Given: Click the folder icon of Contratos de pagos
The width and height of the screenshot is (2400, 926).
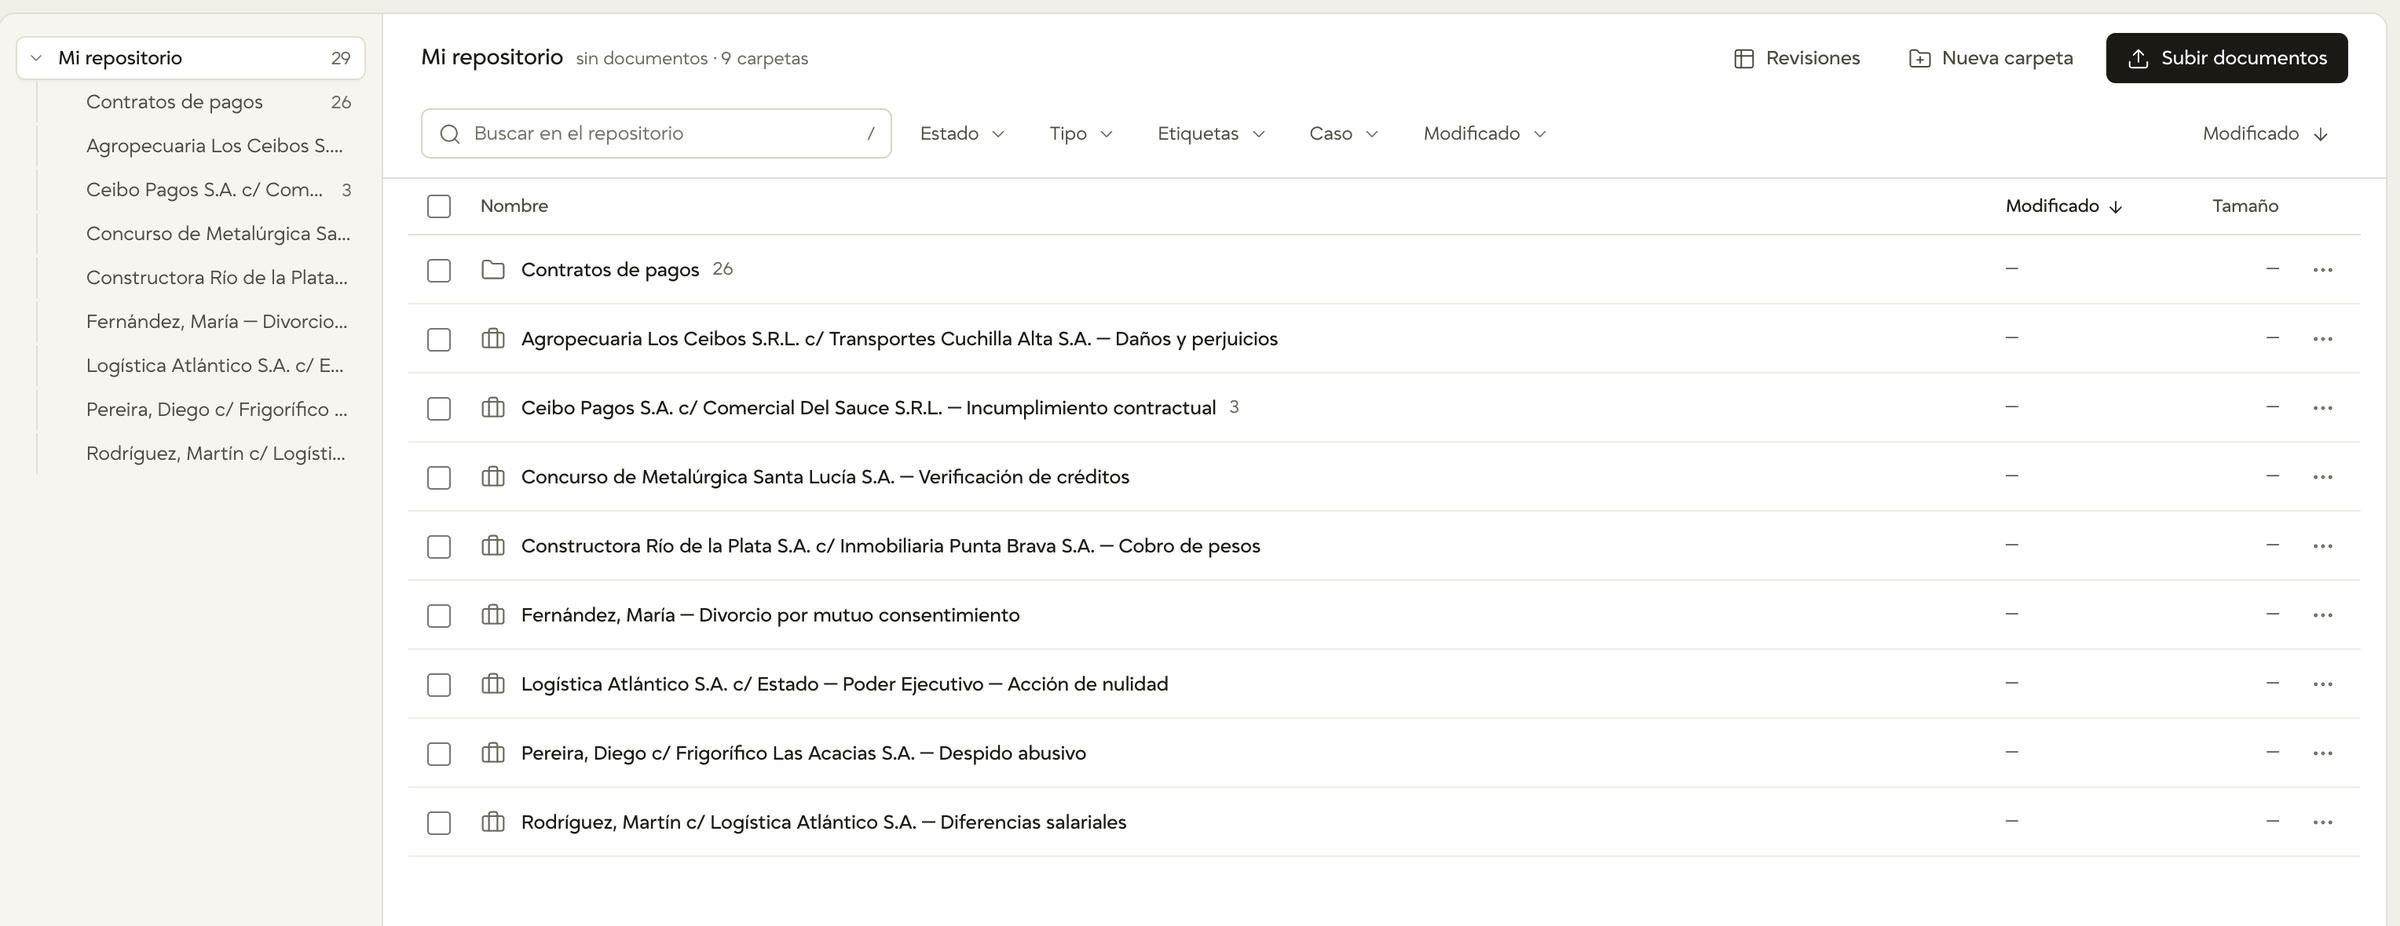Looking at the screenshot, I should (x=493, y=270).
